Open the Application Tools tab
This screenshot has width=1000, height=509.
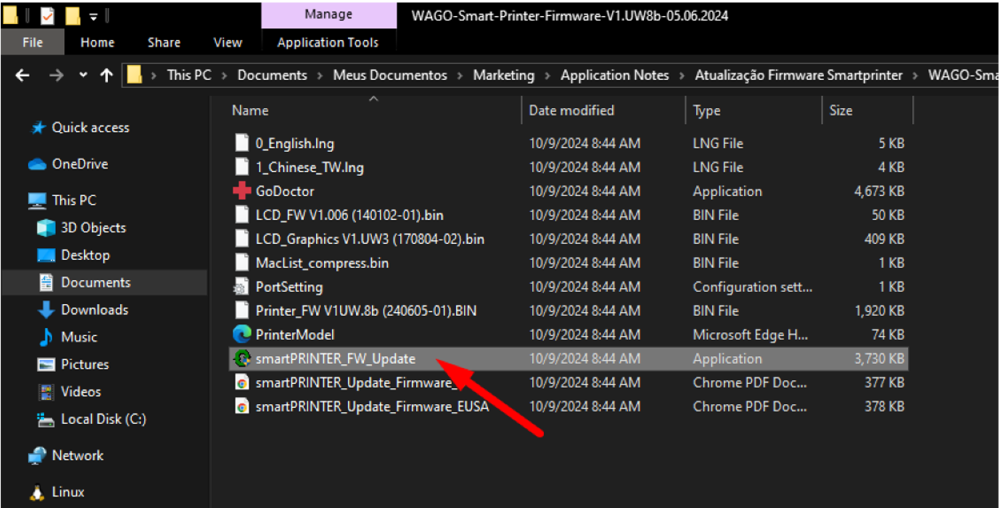coord(328,43)
